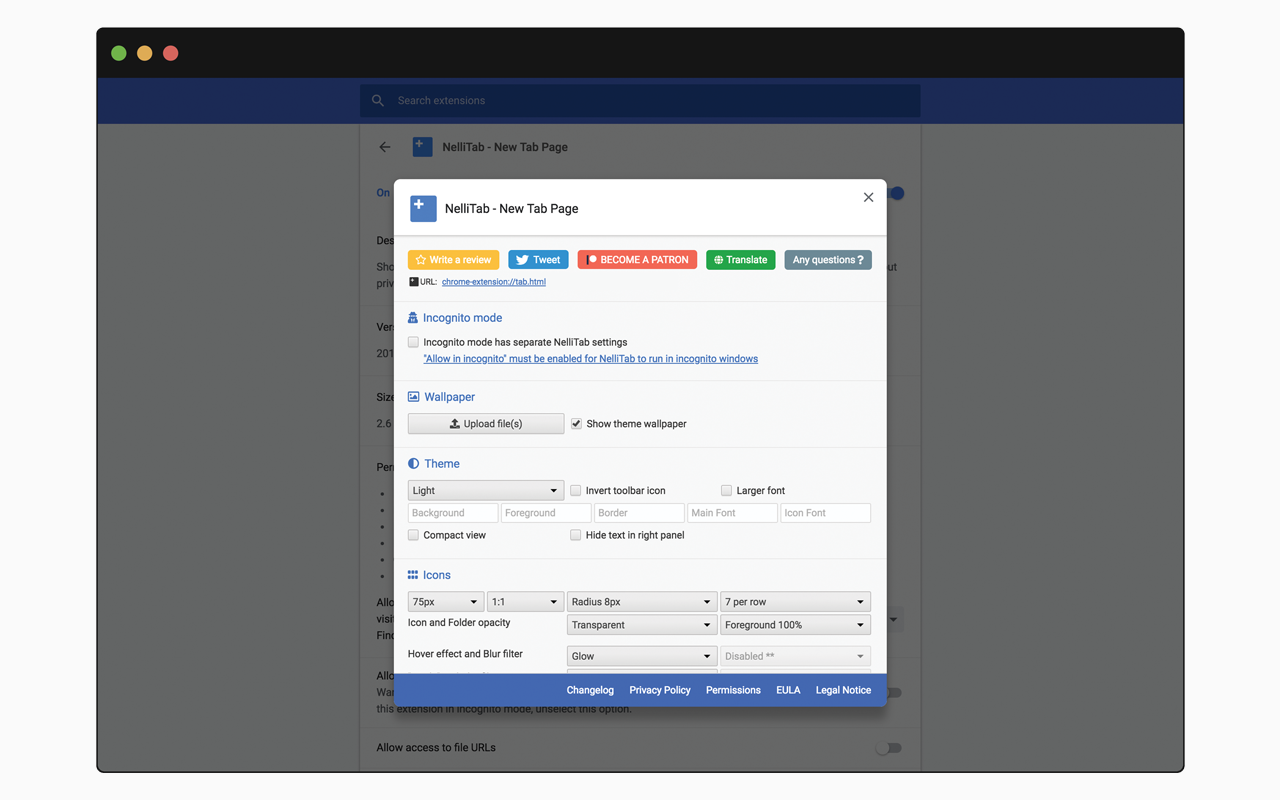Viewport: 1280px width, 800px height.
Task: Click the search magnifier icon in extensions bar
Action: pyautogui.click(x=378, y=100)
